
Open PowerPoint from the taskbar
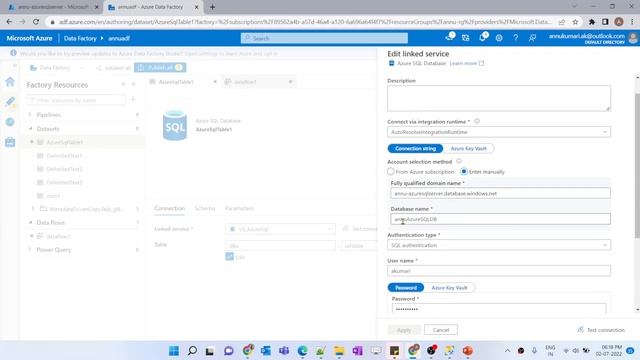[x=468, y=351]
